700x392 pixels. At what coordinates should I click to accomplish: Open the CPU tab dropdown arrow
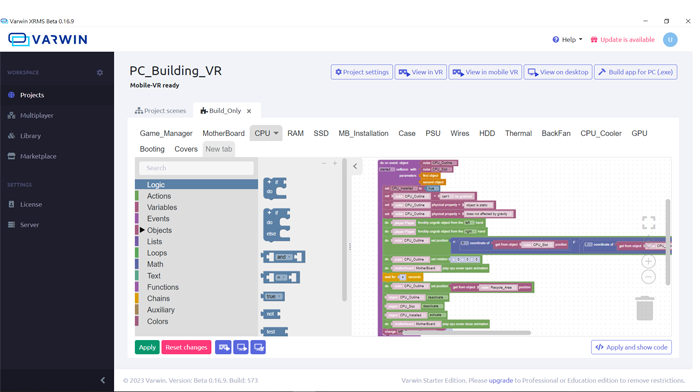click(x=276, y=133)
